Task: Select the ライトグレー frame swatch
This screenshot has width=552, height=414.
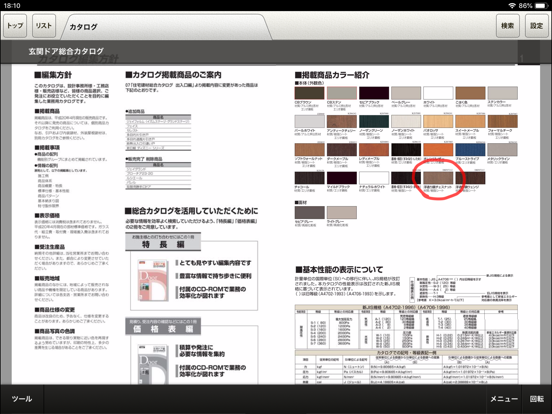Action: pyautogui.click(x=342, y=213)
